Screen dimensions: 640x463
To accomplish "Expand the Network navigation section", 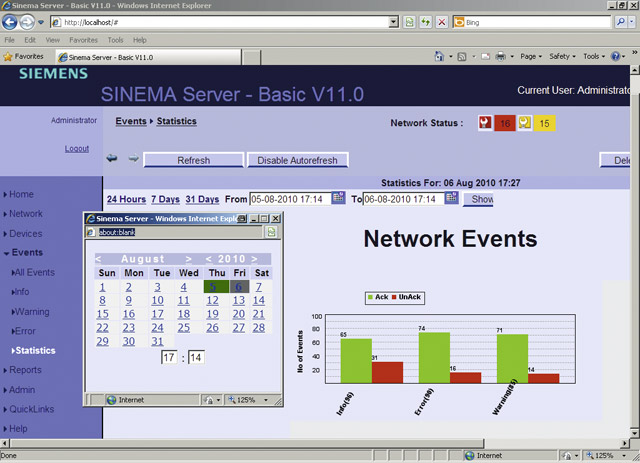I will [25, 214].
